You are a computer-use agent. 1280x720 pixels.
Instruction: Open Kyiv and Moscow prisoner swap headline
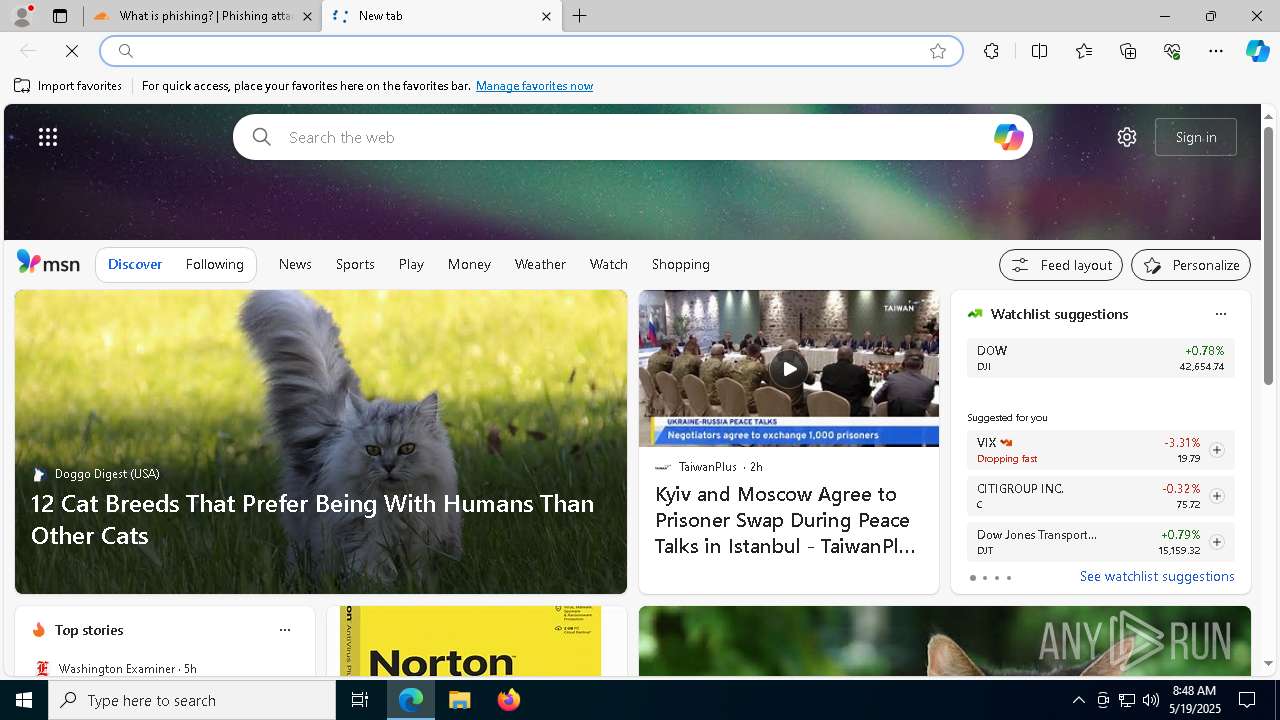[x=785, y=520]
